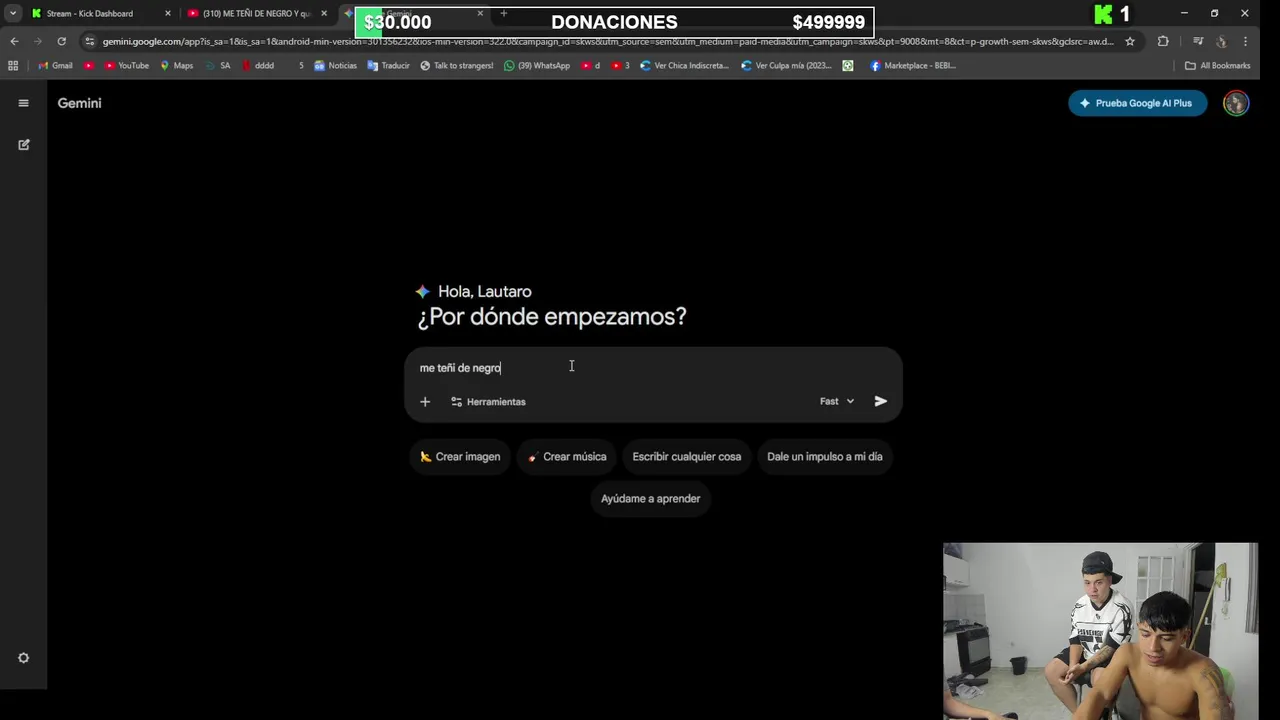This screenshot has height=720, width=1280.
Task: Click the browser reload icon
Action: [x=62, y=41]
